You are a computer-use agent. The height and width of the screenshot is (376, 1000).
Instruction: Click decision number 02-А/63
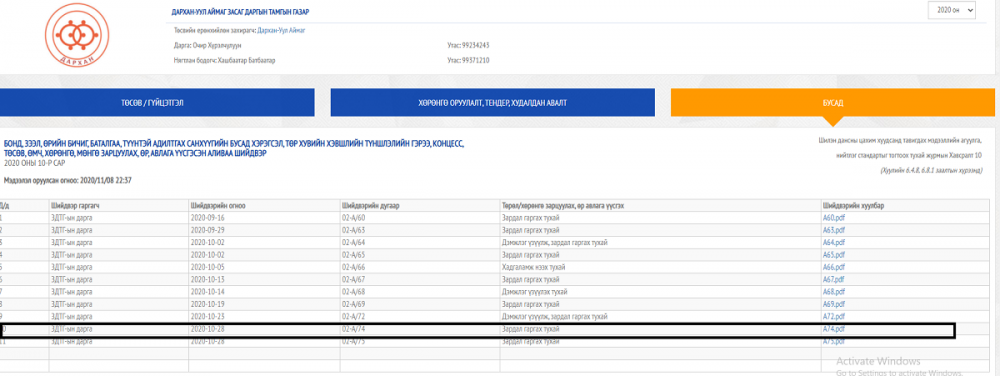pyautogui.click(x=353, y=229)
